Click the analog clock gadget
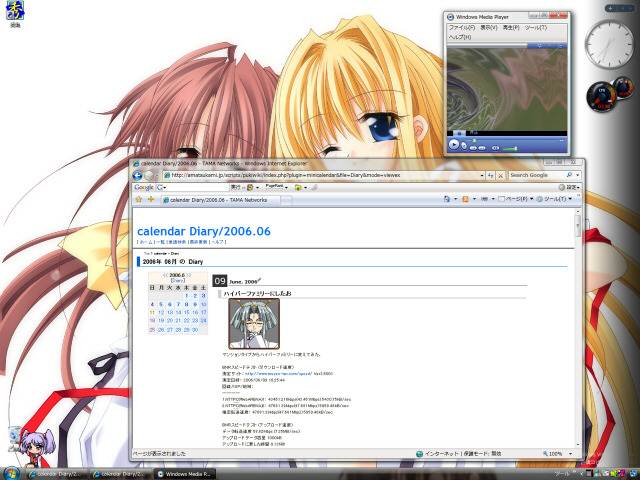 click(606, 43)
